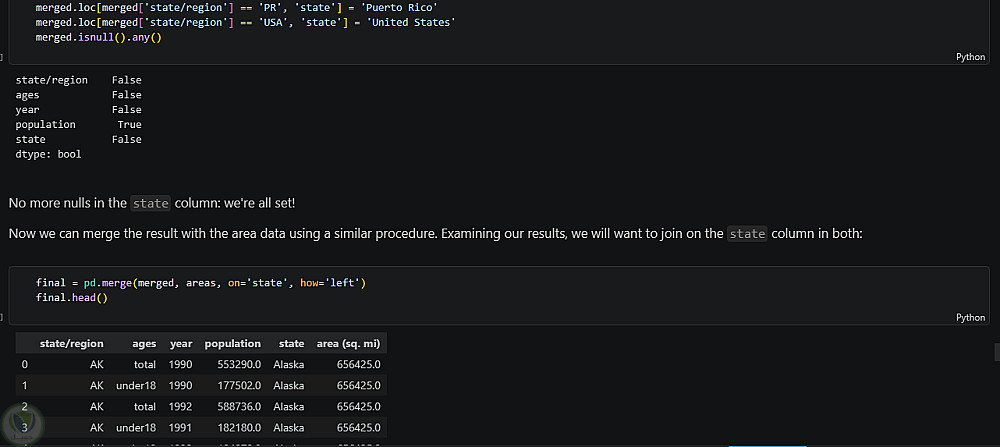This screenshot has width=1000, height=447.
Task: Click 'under18' cell in table row 1
Action: 136,385
